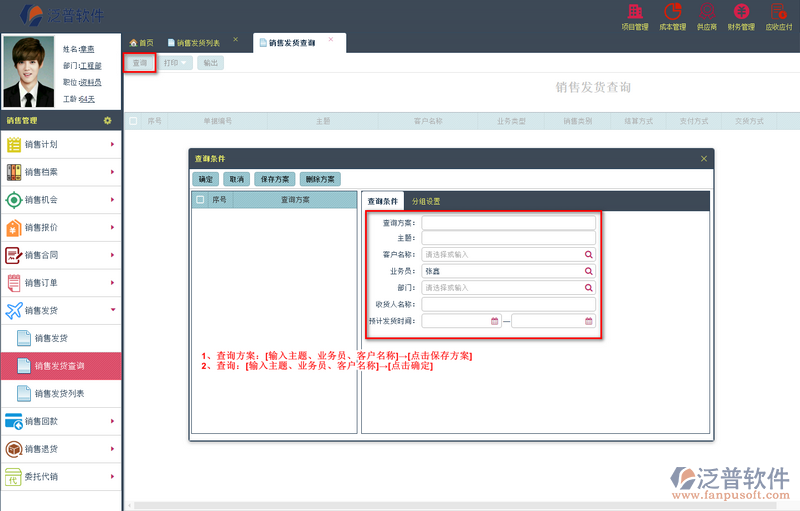Click the 销售管理 settings gear
Screen dimensions: 800x511
tap(107, 121)
